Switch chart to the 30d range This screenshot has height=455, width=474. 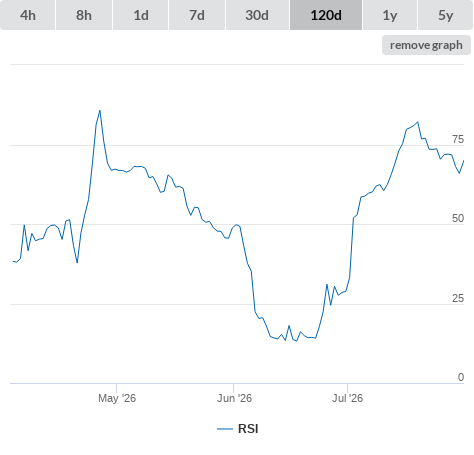[x=257, y=15]
